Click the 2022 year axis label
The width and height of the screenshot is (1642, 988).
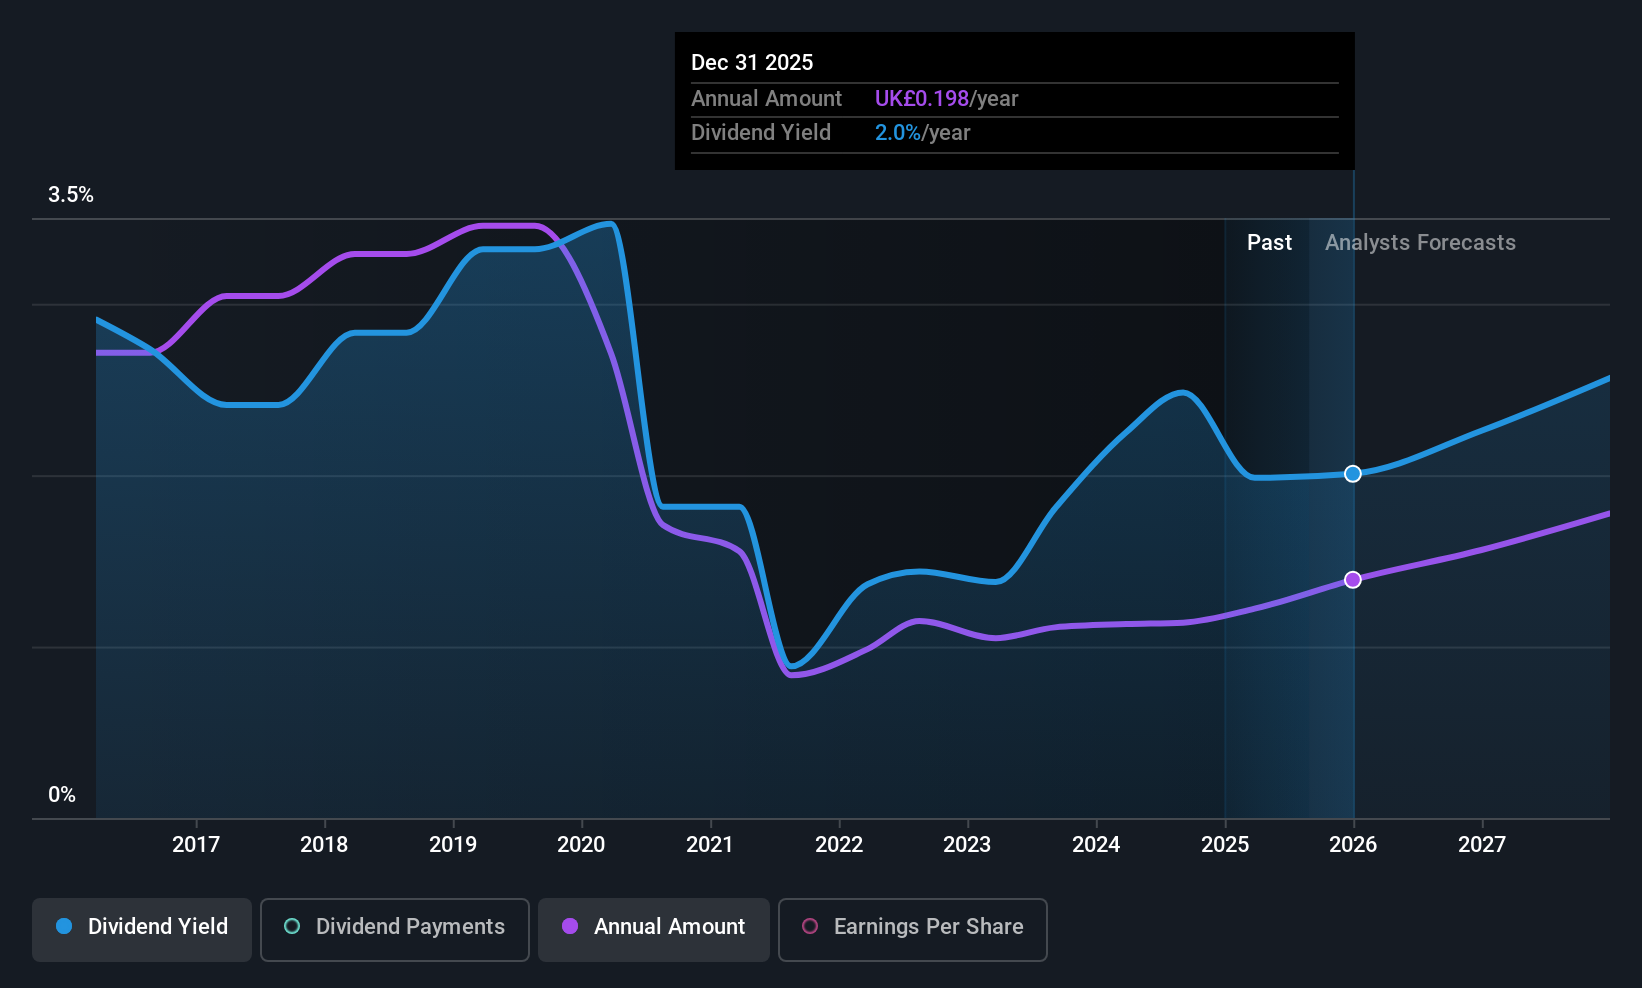839,845
